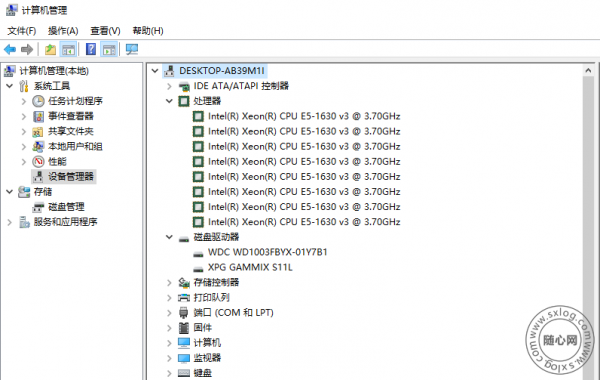Select 设备管理器 in the left tree
The width and height of the screenshot is (600, 380).
pyautogui.click(x=64, y=176)
